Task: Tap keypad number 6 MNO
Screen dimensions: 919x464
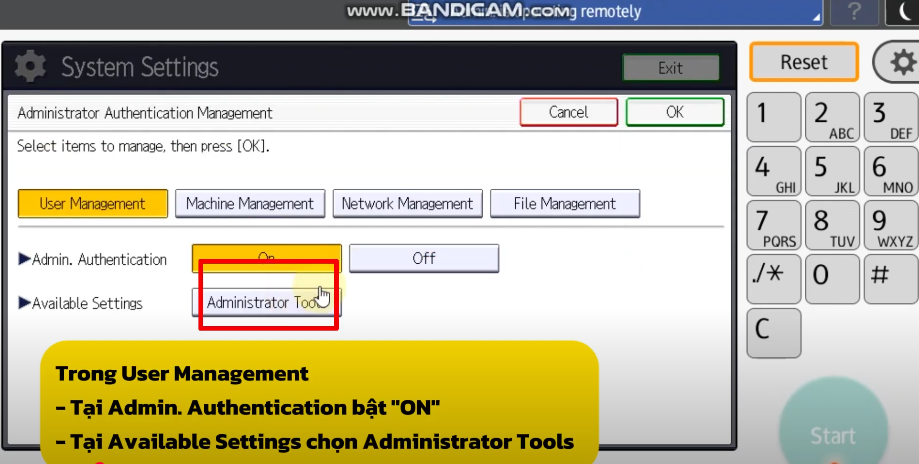Action: tap(891, 171)
